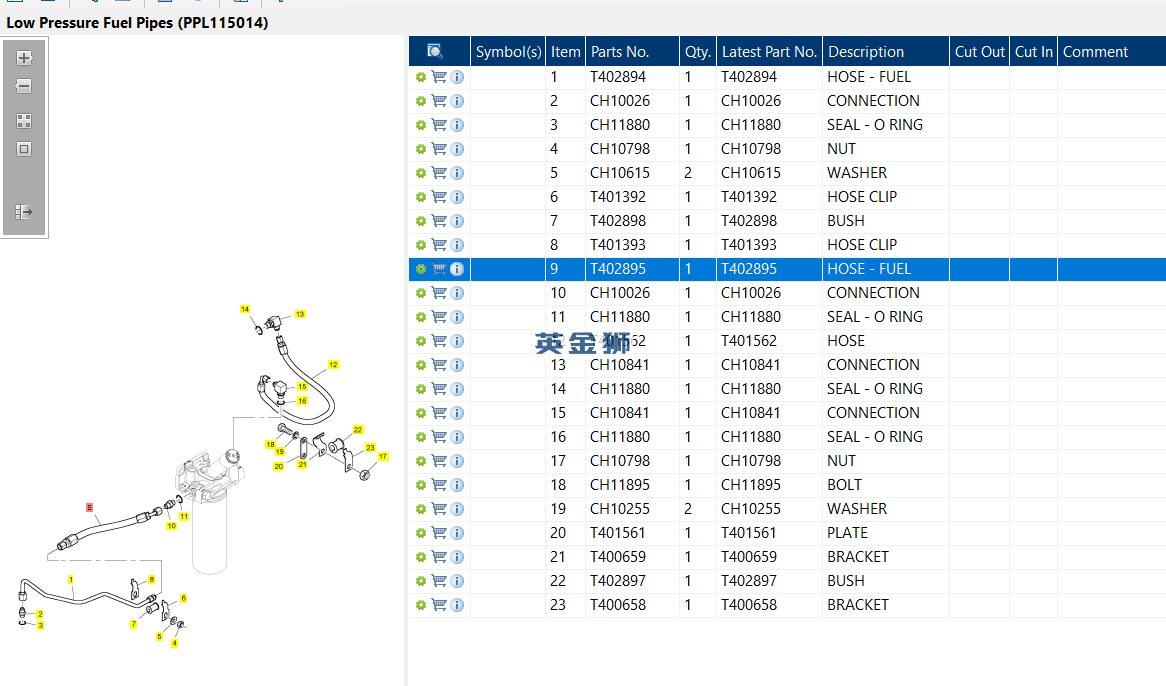Click gear icon for T401562 HOSE row
The width and height of the screenshot is (1166, 686).
click(421, 341)
